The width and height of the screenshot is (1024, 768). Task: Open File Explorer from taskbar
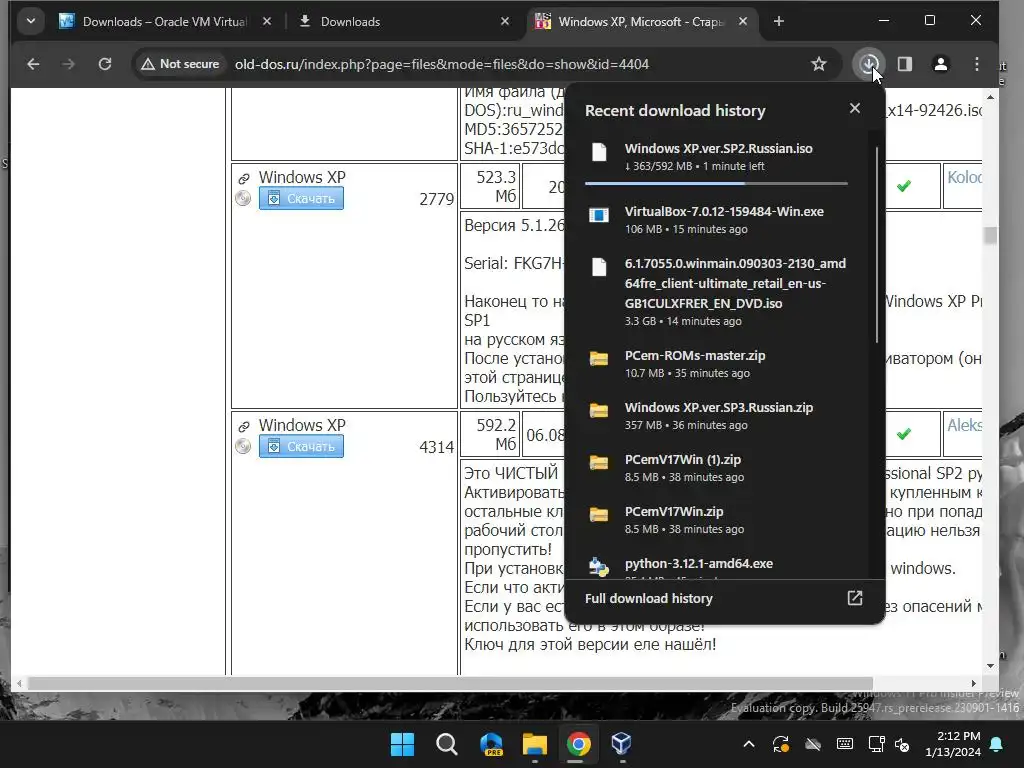pyautogui.click(x=535, y=744)
